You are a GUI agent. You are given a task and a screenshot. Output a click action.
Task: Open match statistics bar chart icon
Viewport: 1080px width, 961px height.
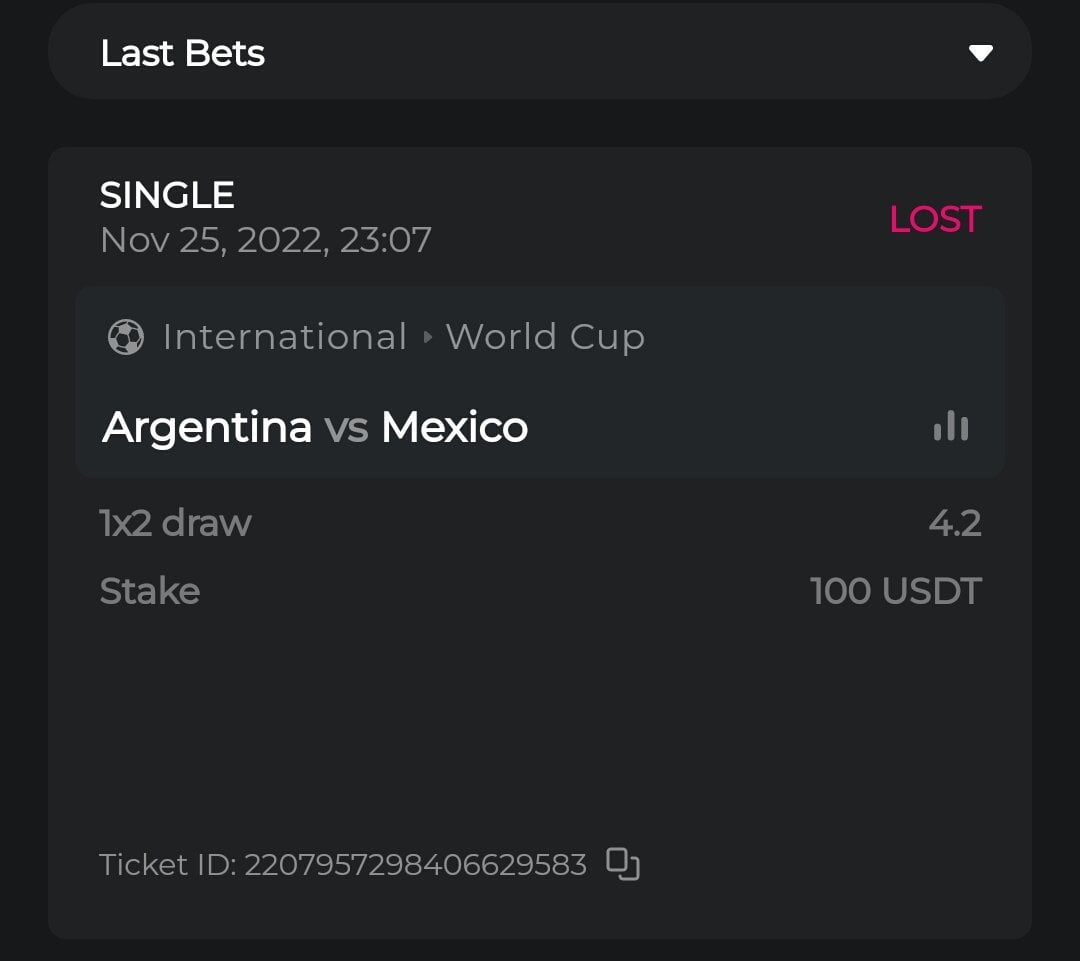coord(950,427)
